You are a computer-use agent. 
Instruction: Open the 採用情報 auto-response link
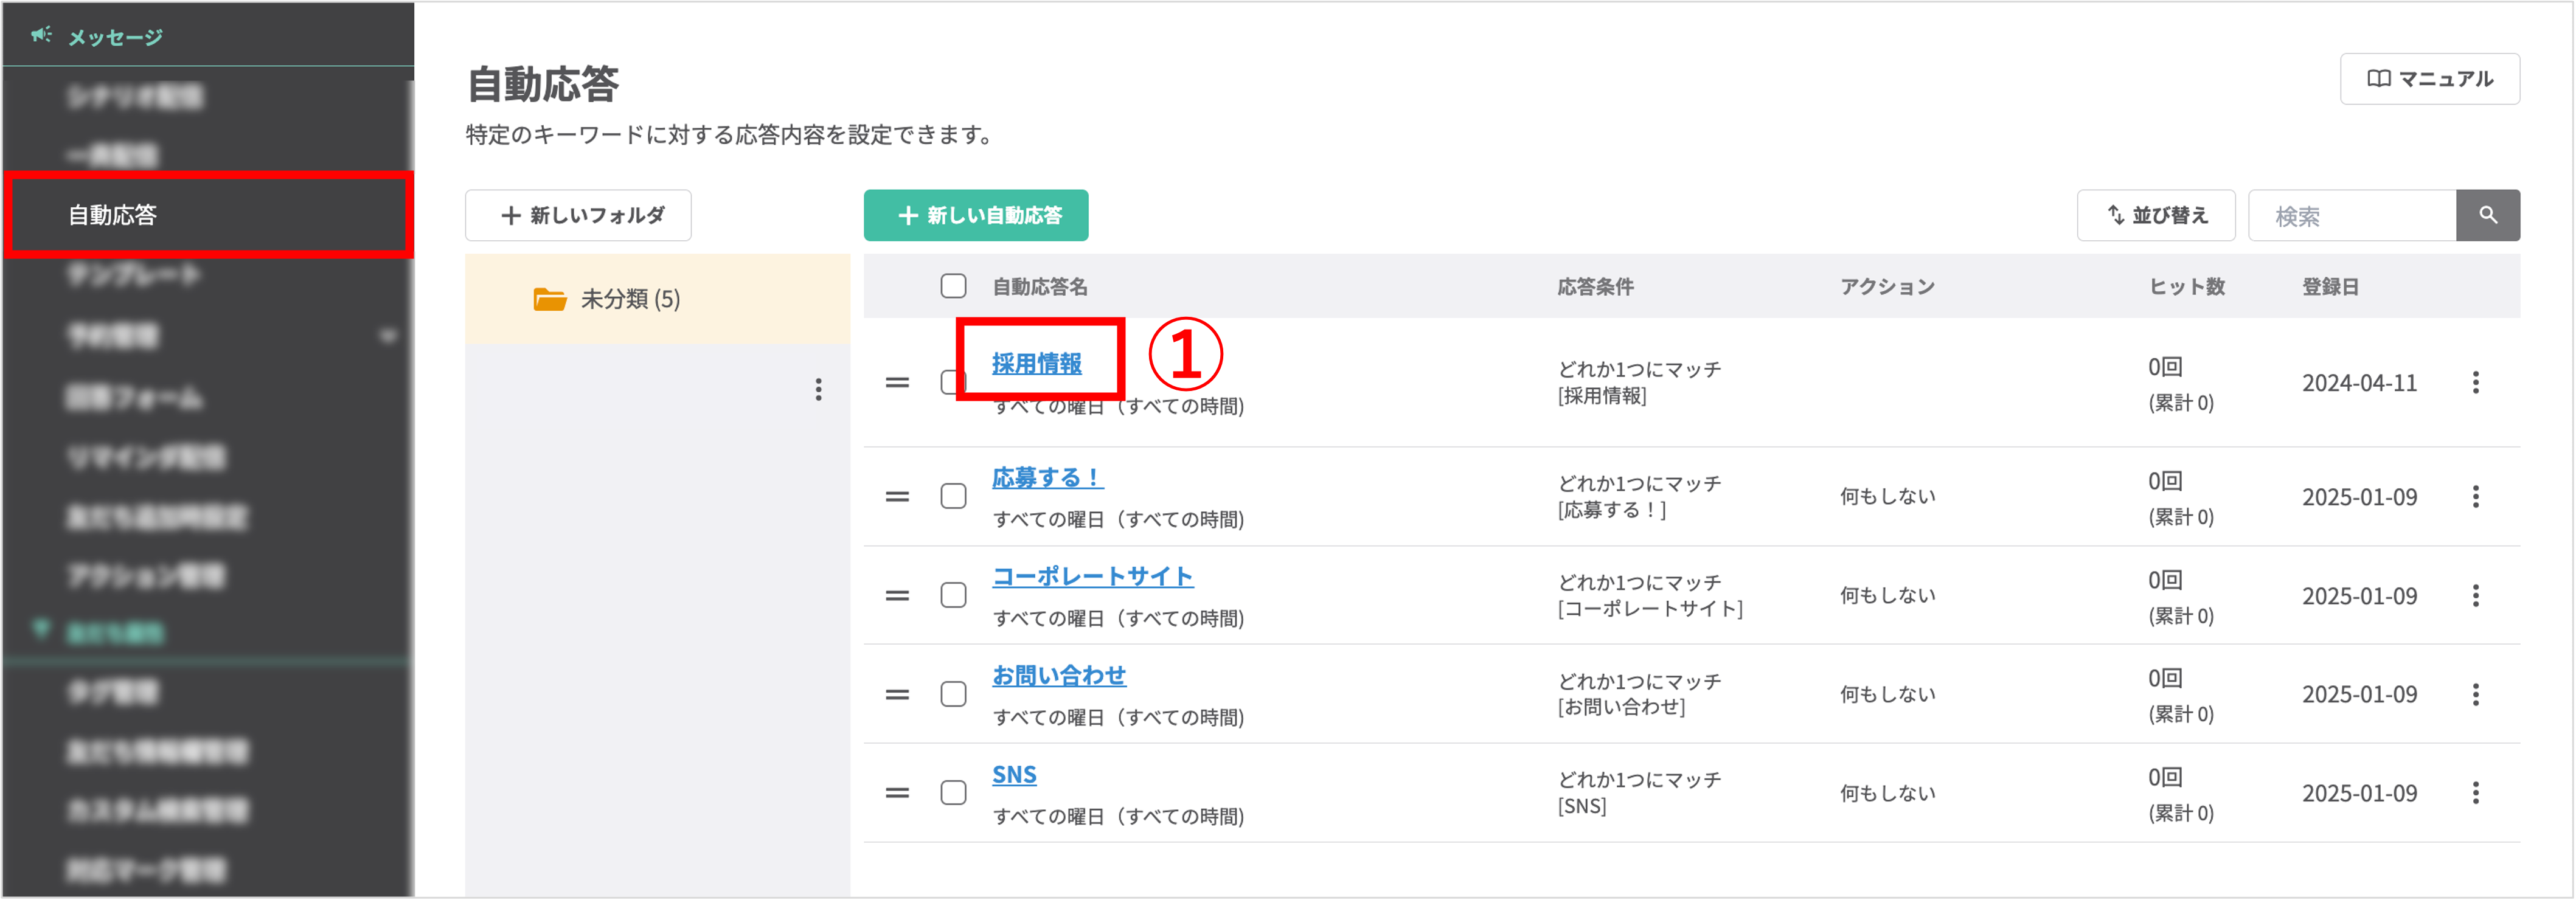[1036, 364]
